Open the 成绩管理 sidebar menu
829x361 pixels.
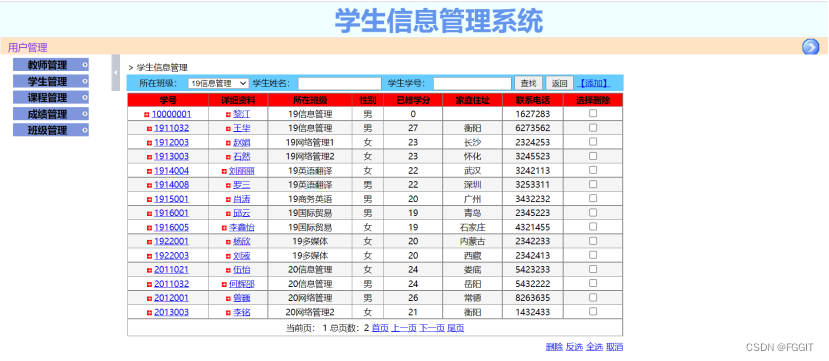[x=51, y=114]
